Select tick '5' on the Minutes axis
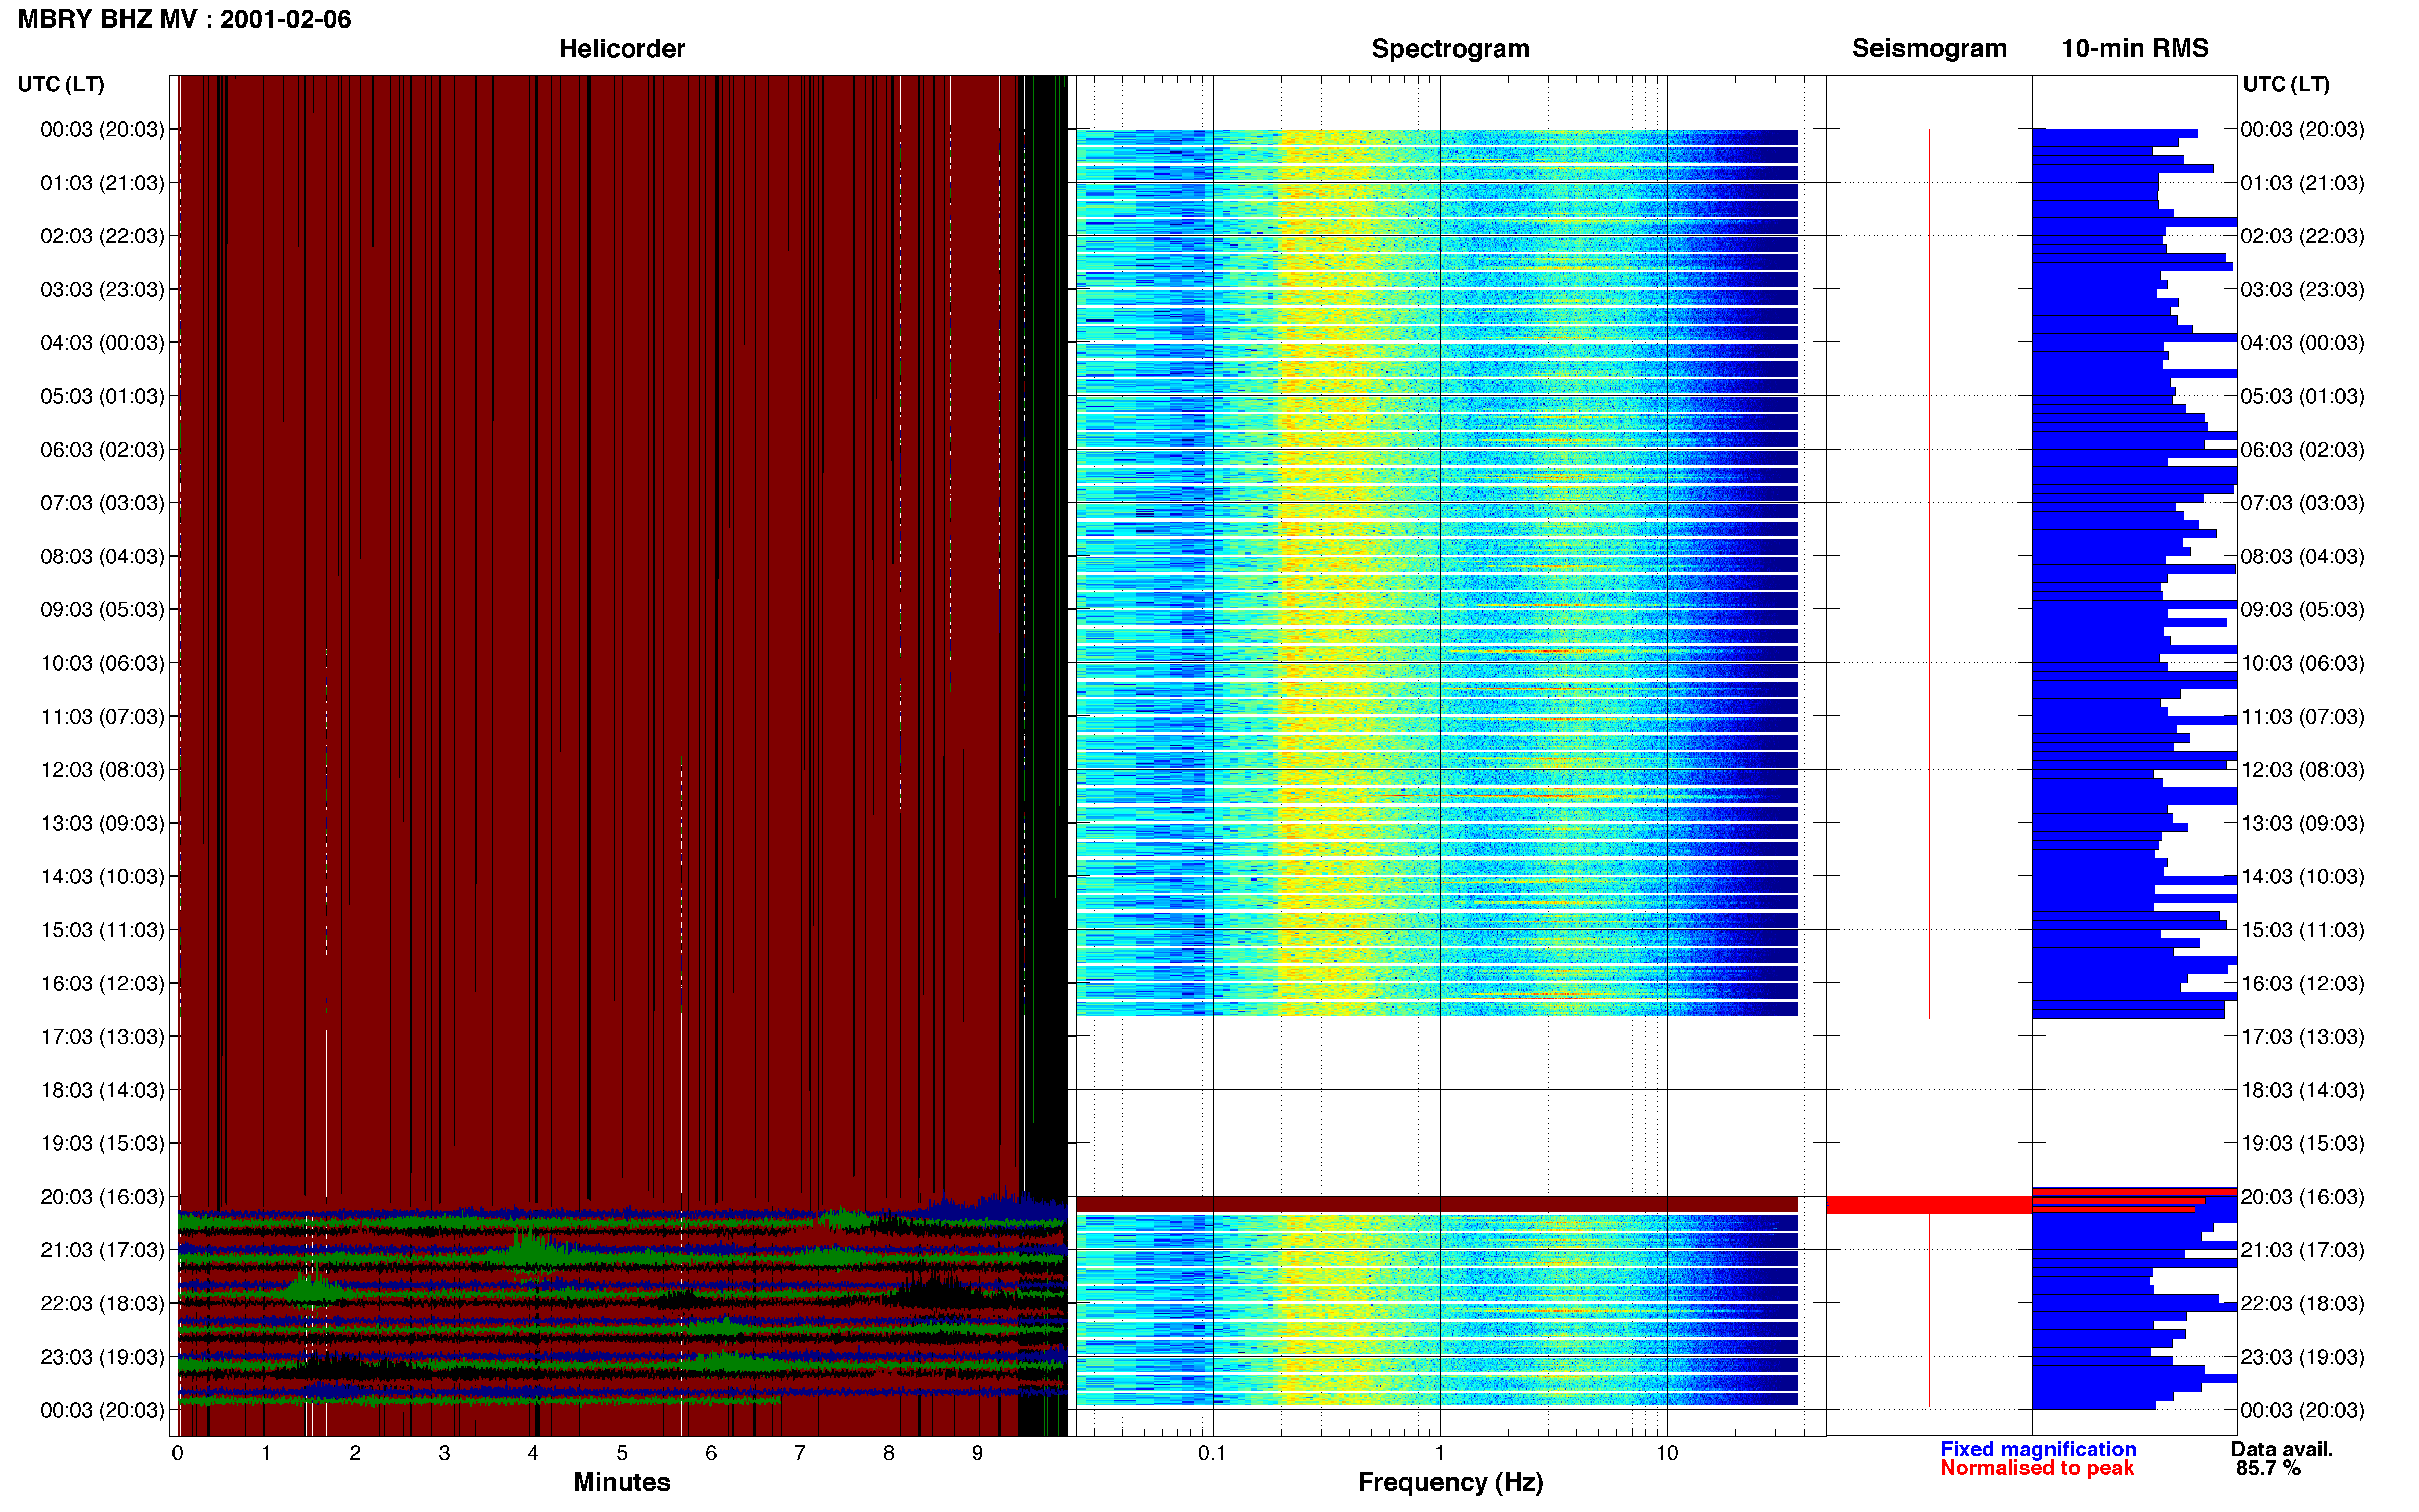The height and width of the screenshot is (1512, 2419). (x=622, y=1454)
